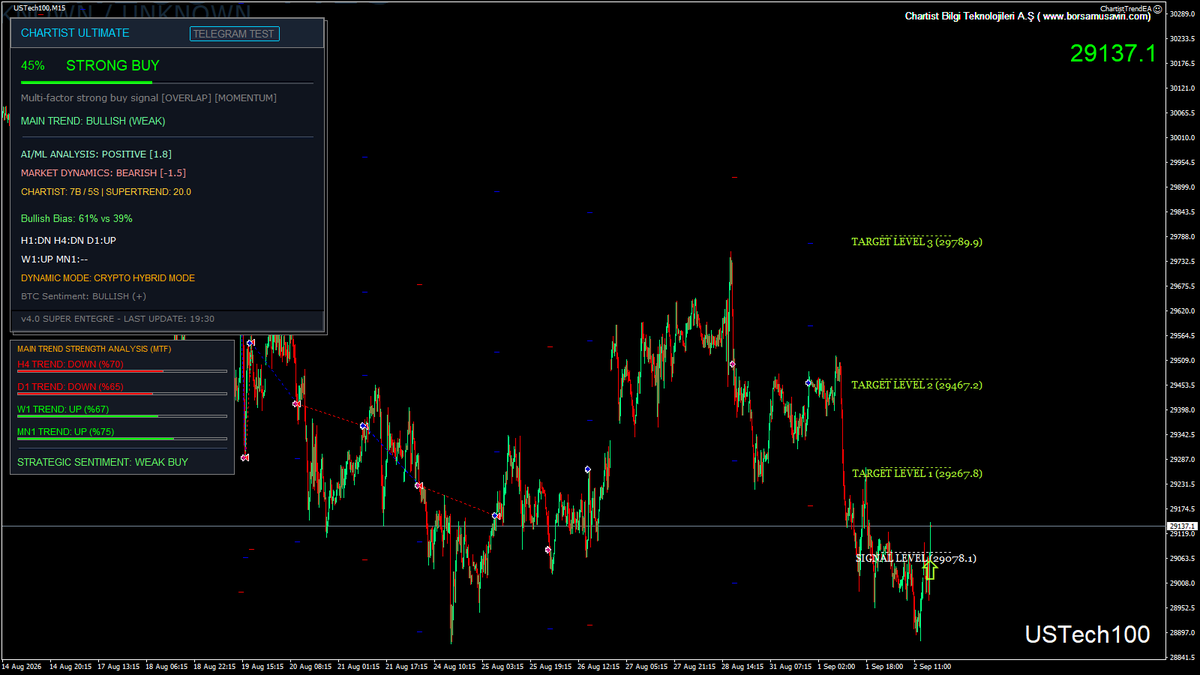Click the 45% strength value
Viewport: 1200px width, 675px height.
coord(32,66)
